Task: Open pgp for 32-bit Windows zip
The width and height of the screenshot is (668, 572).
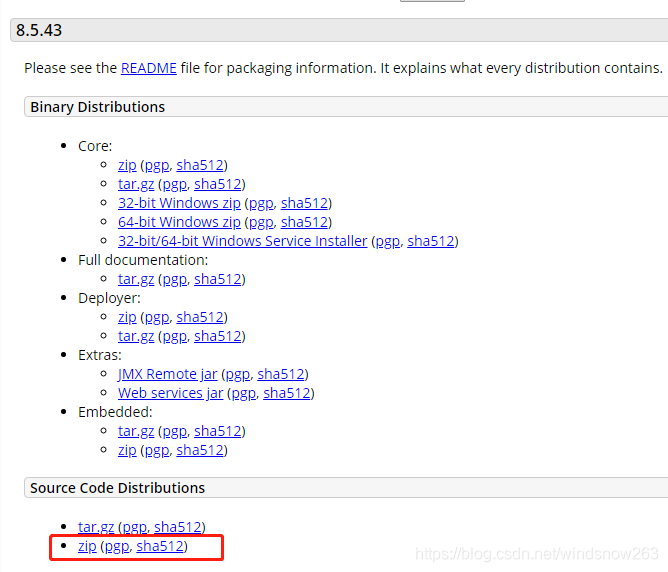Action: tap(261, 203)
